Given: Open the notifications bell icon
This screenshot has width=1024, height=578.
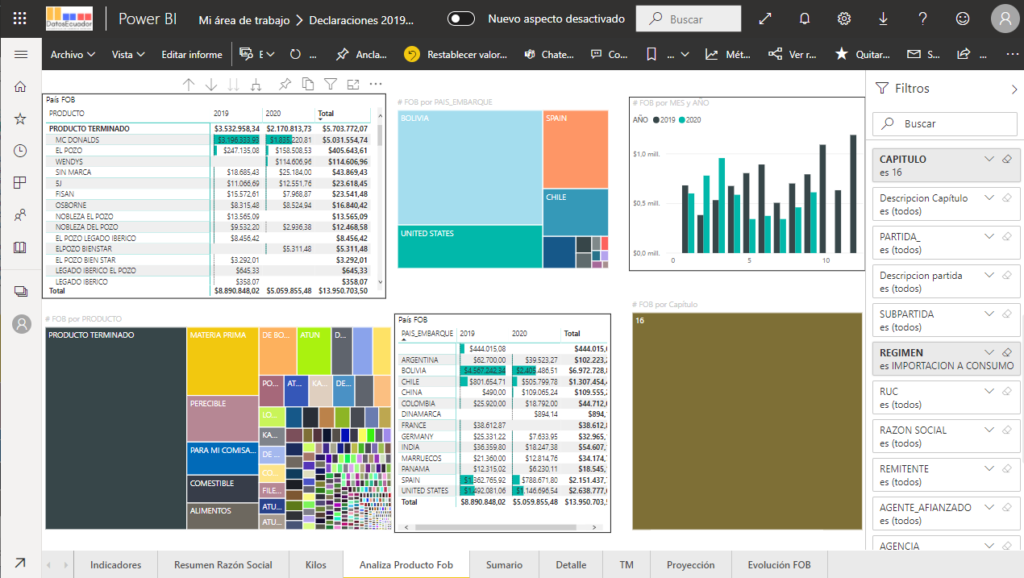Looking at the screenshot, I should click(805, 19).
